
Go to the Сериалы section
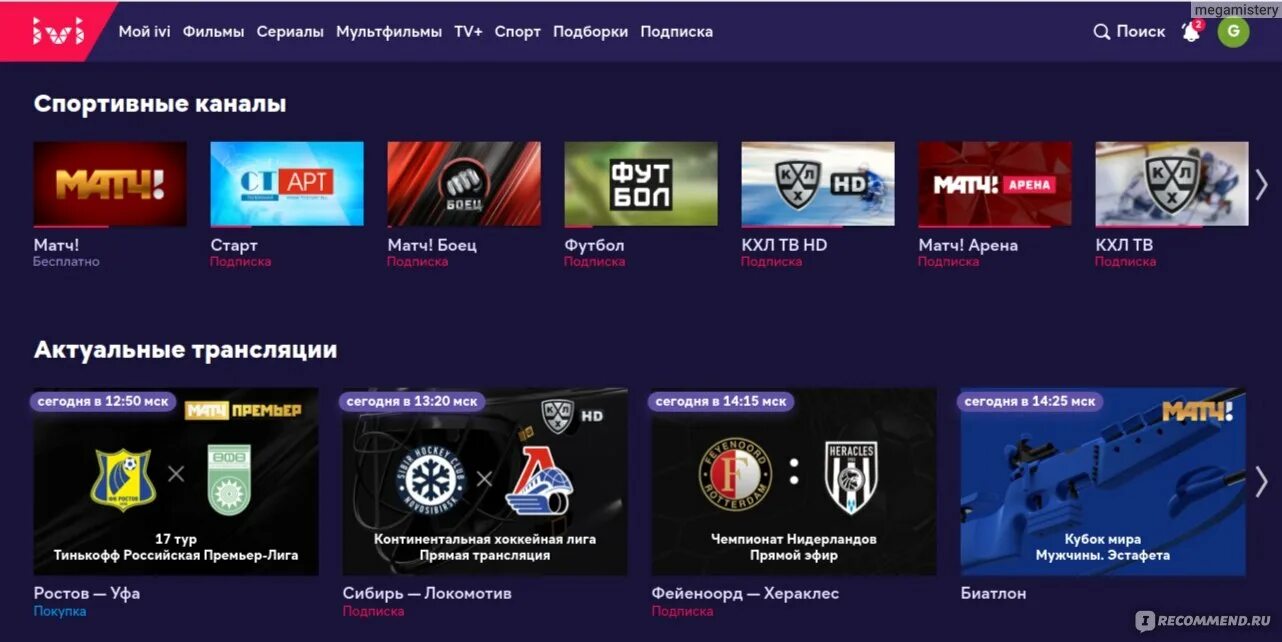click(290, 32)
